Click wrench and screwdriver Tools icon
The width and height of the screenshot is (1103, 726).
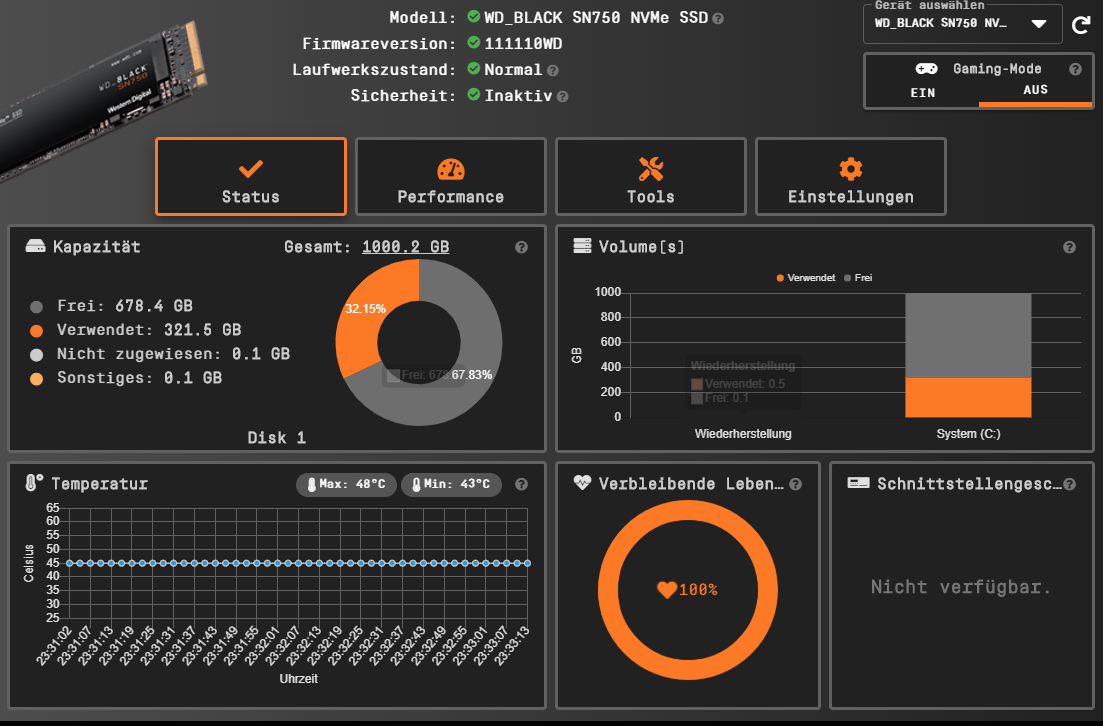(x=651, y=169)
